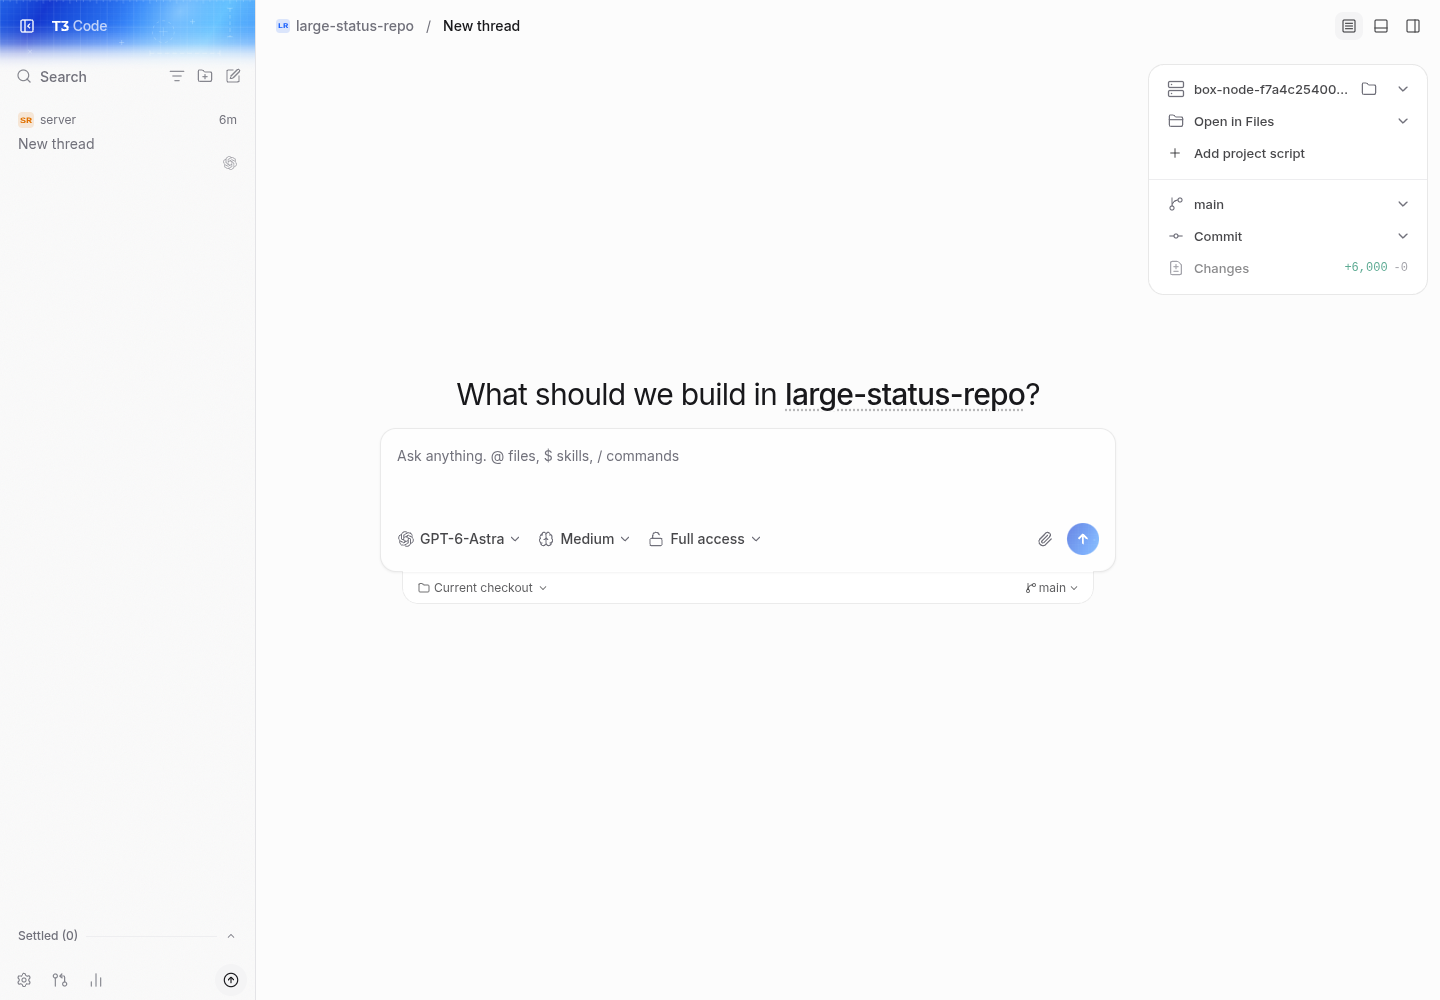
Task: Open the Full access permissions dropdown
Action: pyautogui.click(x=705, y=539)
